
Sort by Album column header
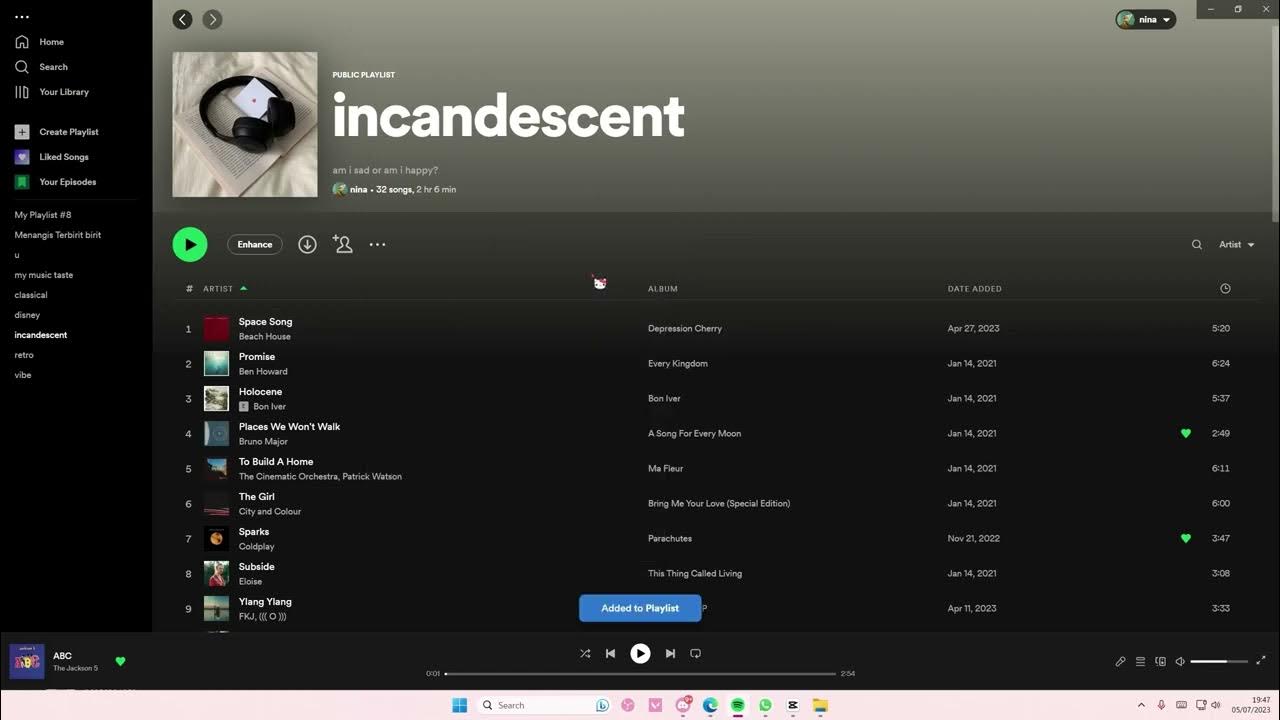tap(663, 288)
